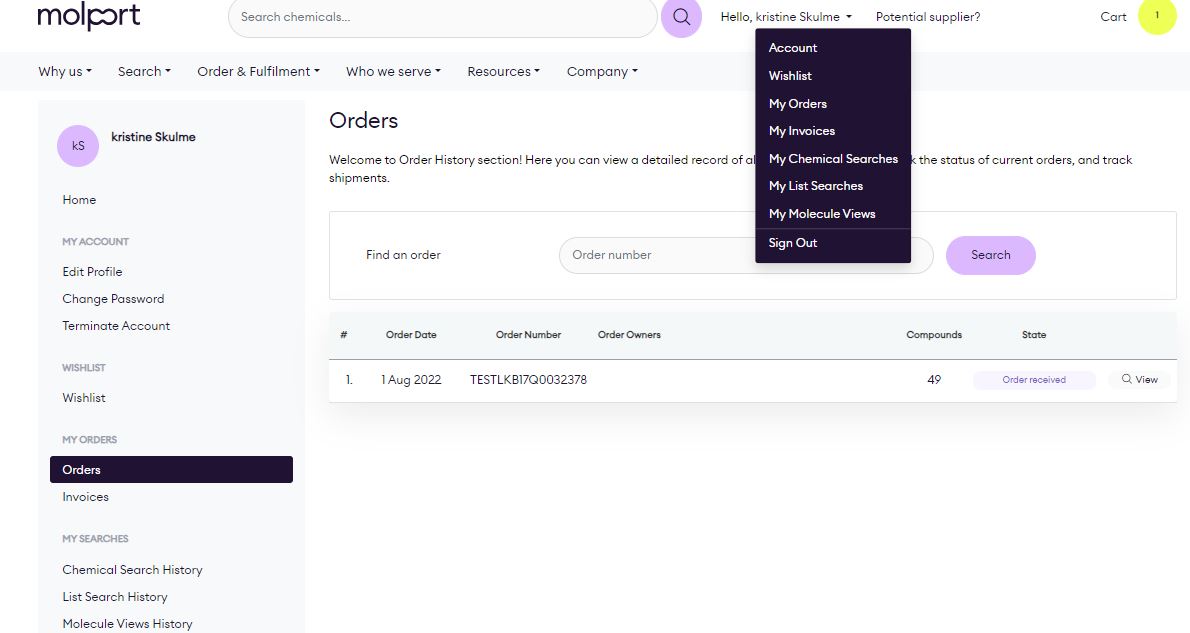Expand the Resources navigation dropdown
This screenshot has width=1190, height=633.
click(x=503, y=71)
